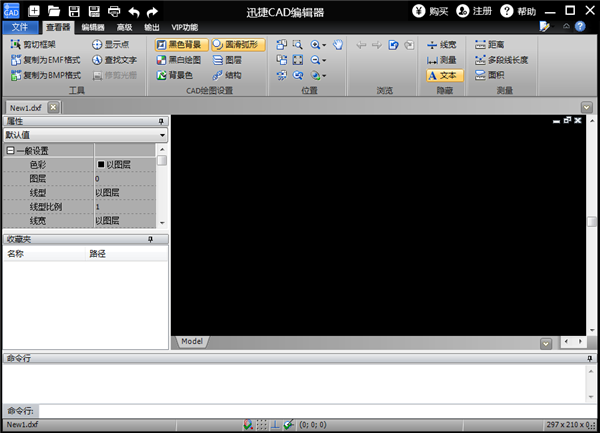Switch to the 输出 output tab

152,27
